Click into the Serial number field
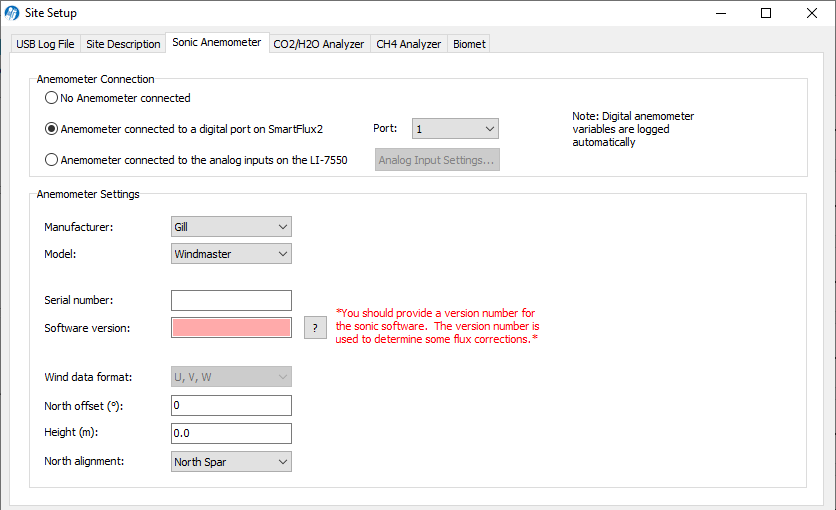 click(231, 300)
